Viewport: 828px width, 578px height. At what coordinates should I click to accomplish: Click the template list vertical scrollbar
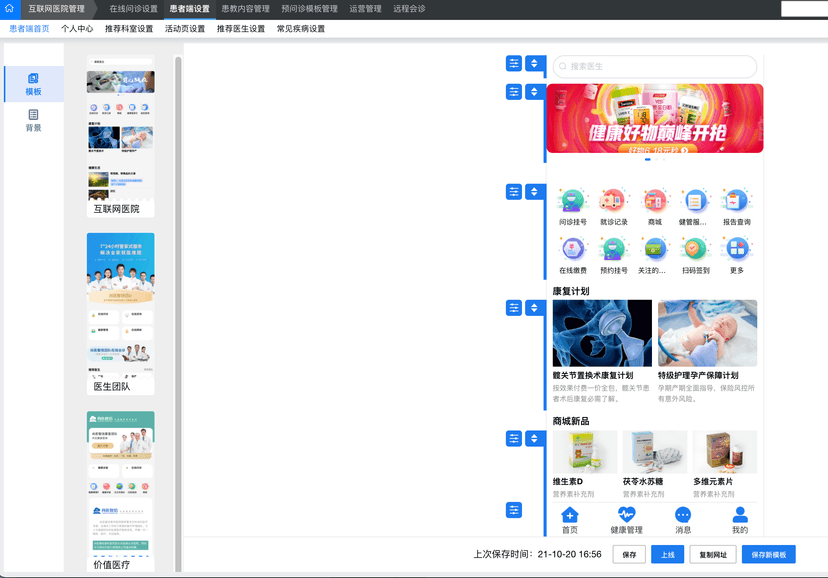pyautogui.click(x=178, y=314)
